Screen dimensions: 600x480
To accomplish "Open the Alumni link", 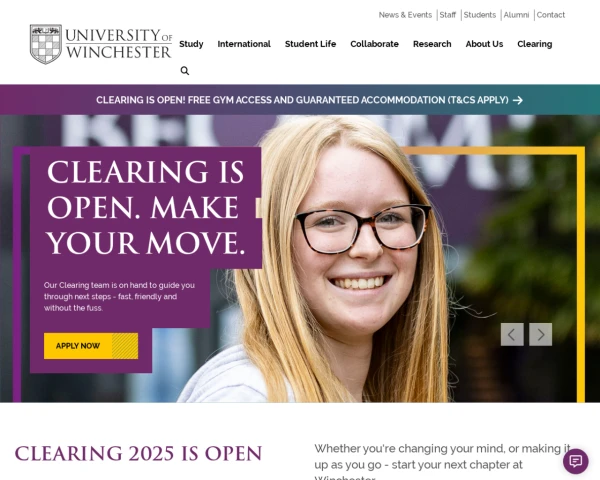I will tap(516, 15).
